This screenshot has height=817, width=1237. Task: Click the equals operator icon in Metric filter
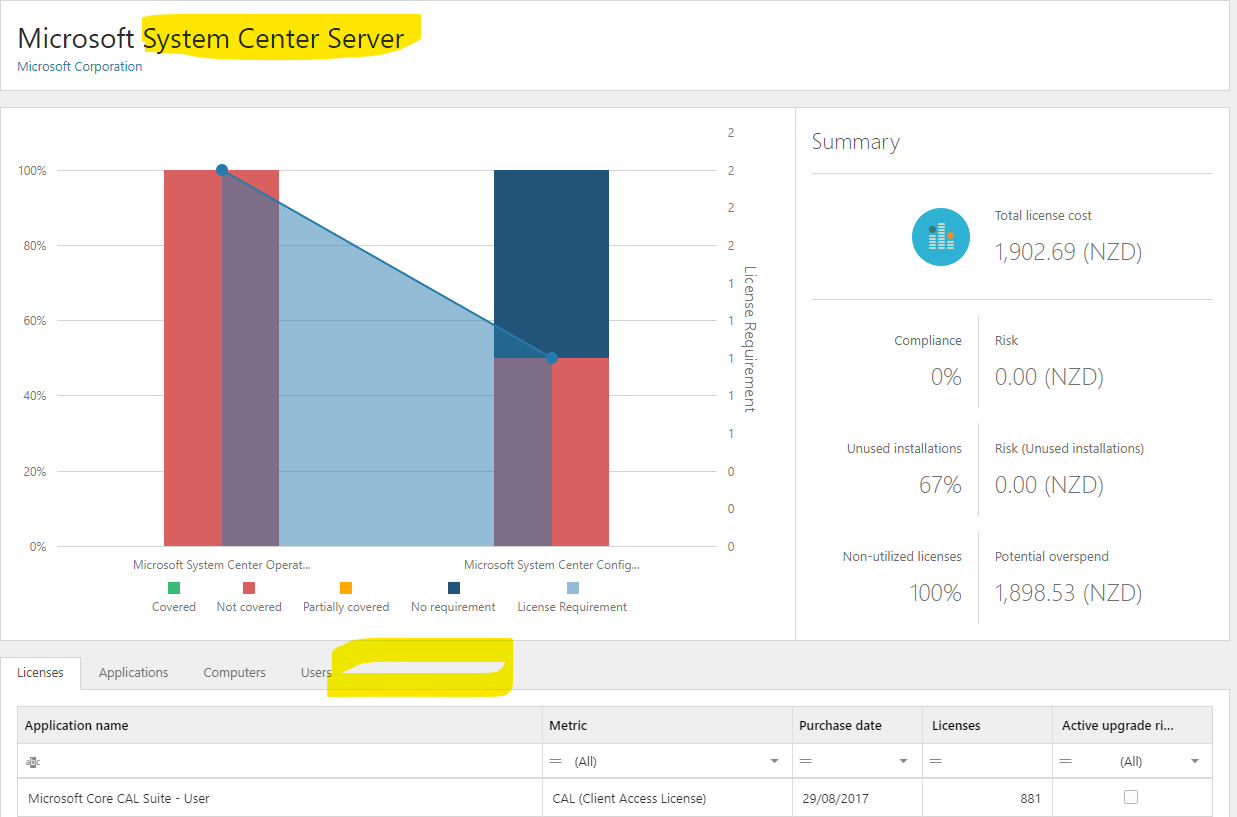[x=557, y=761]
